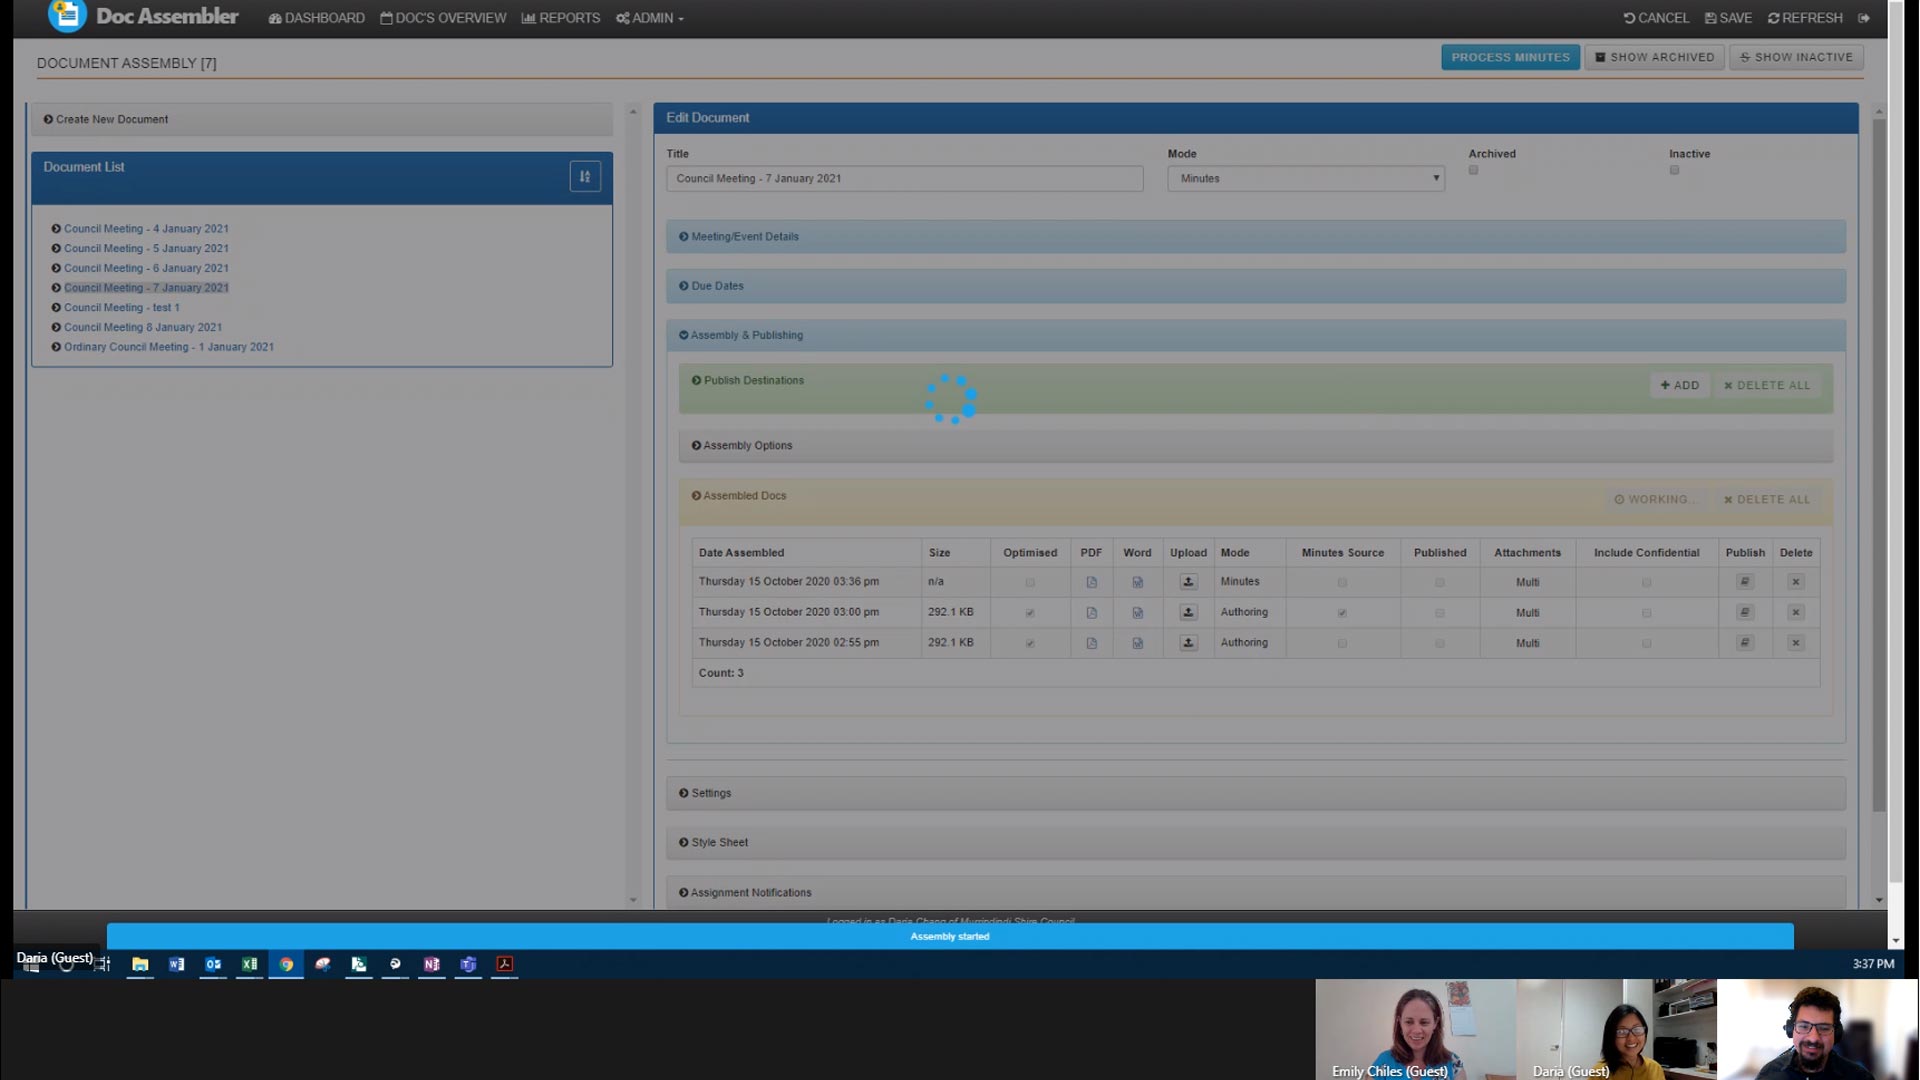
Task: Delete the 03:00 pm assembled doc row
Action: pos(1796,612)
